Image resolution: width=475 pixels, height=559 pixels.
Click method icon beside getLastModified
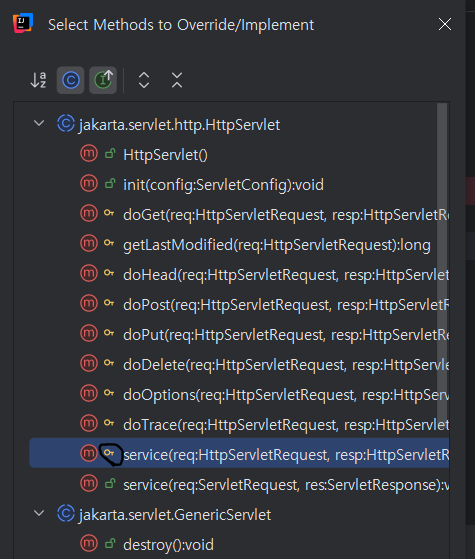[x=89, y=243]
